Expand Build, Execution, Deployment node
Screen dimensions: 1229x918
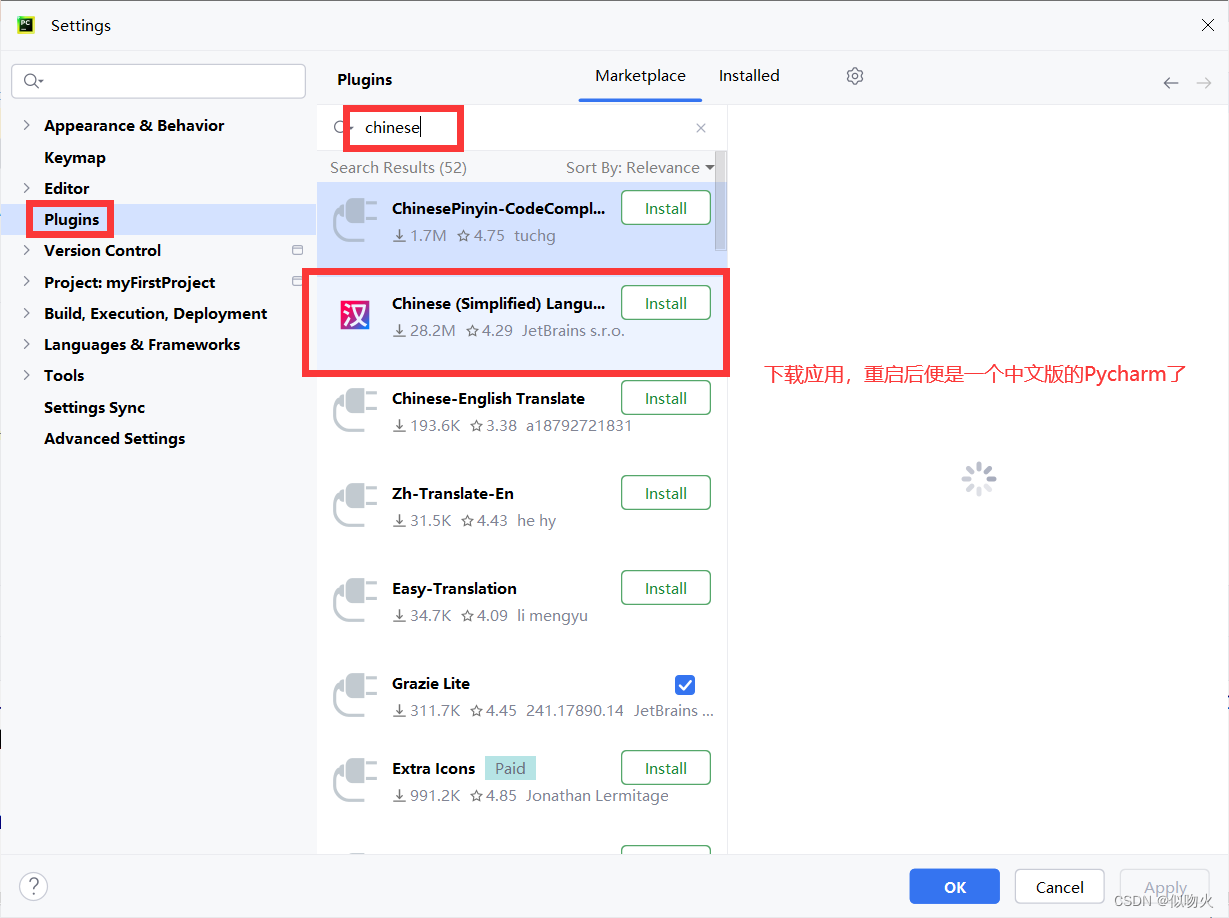(x=27, y=313)
